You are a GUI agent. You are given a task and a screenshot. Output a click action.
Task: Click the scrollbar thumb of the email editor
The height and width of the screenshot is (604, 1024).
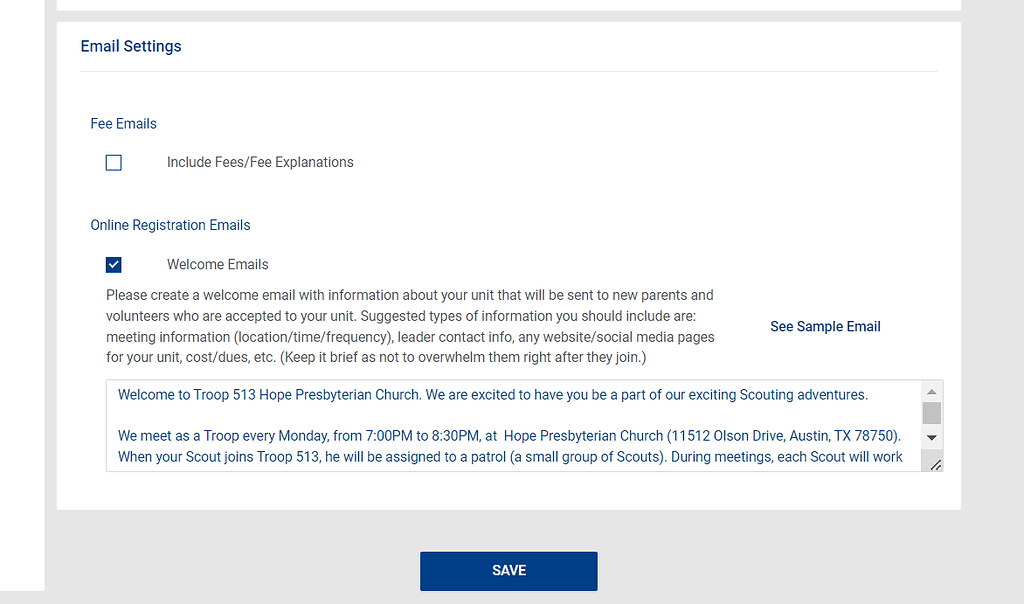tap(932, 412)
